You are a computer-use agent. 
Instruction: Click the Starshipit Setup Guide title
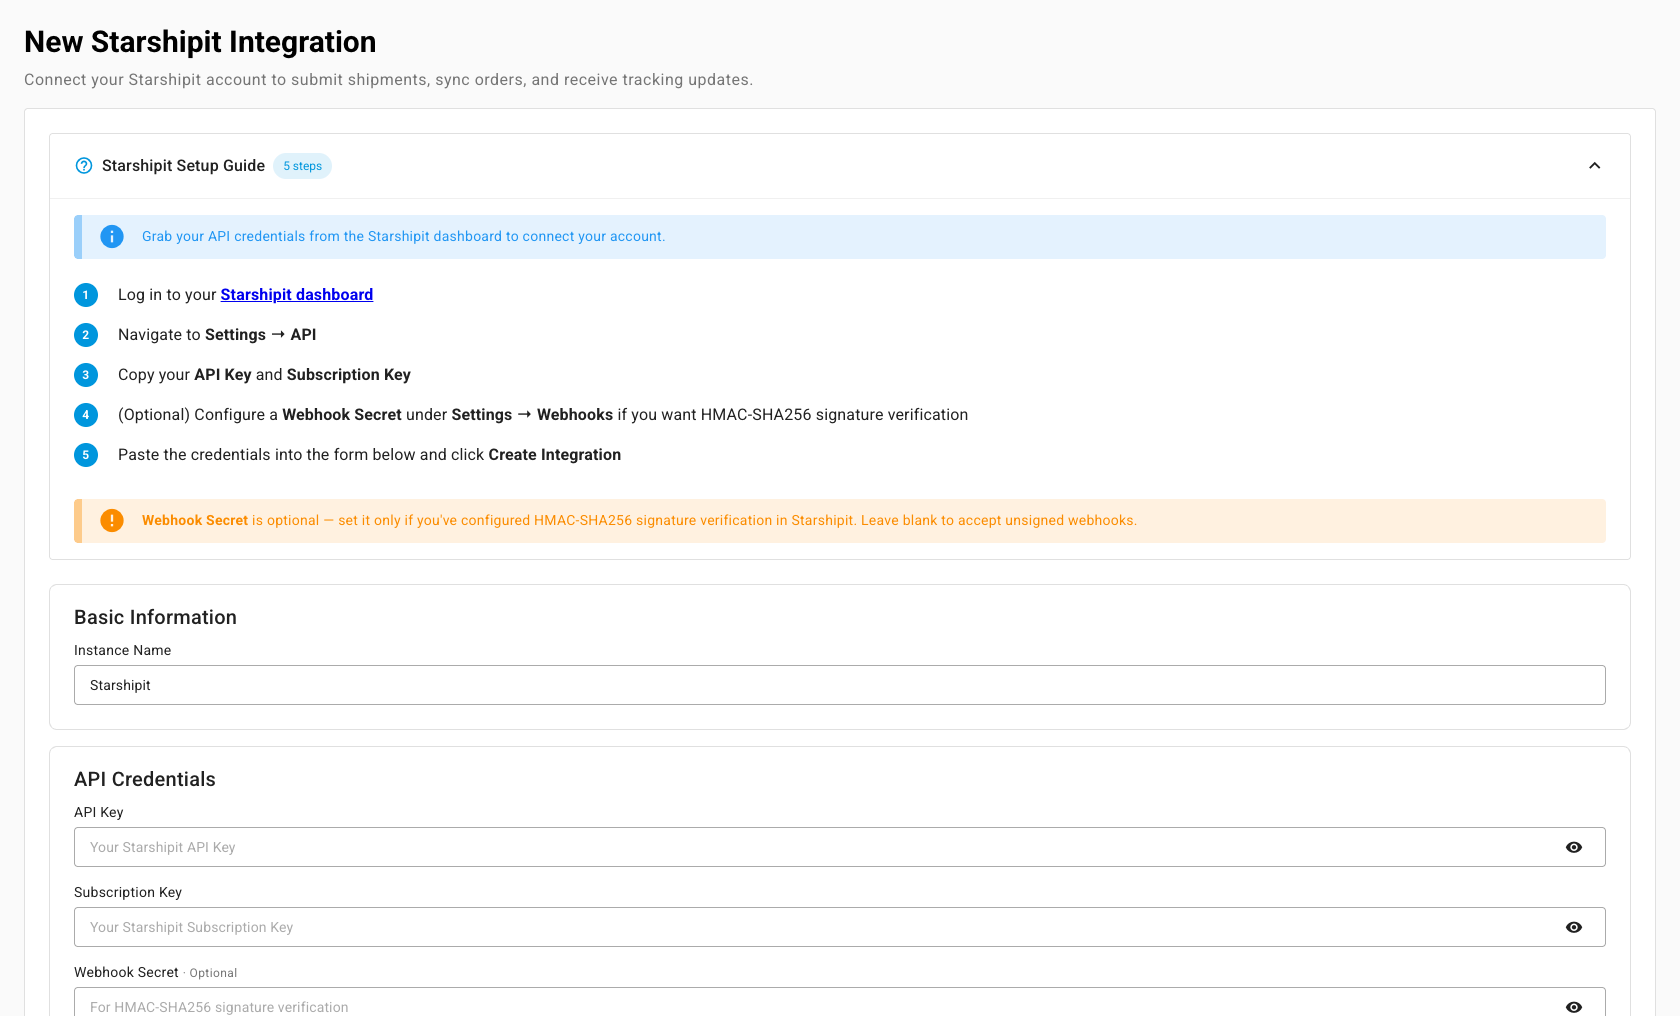click(183, 166)
